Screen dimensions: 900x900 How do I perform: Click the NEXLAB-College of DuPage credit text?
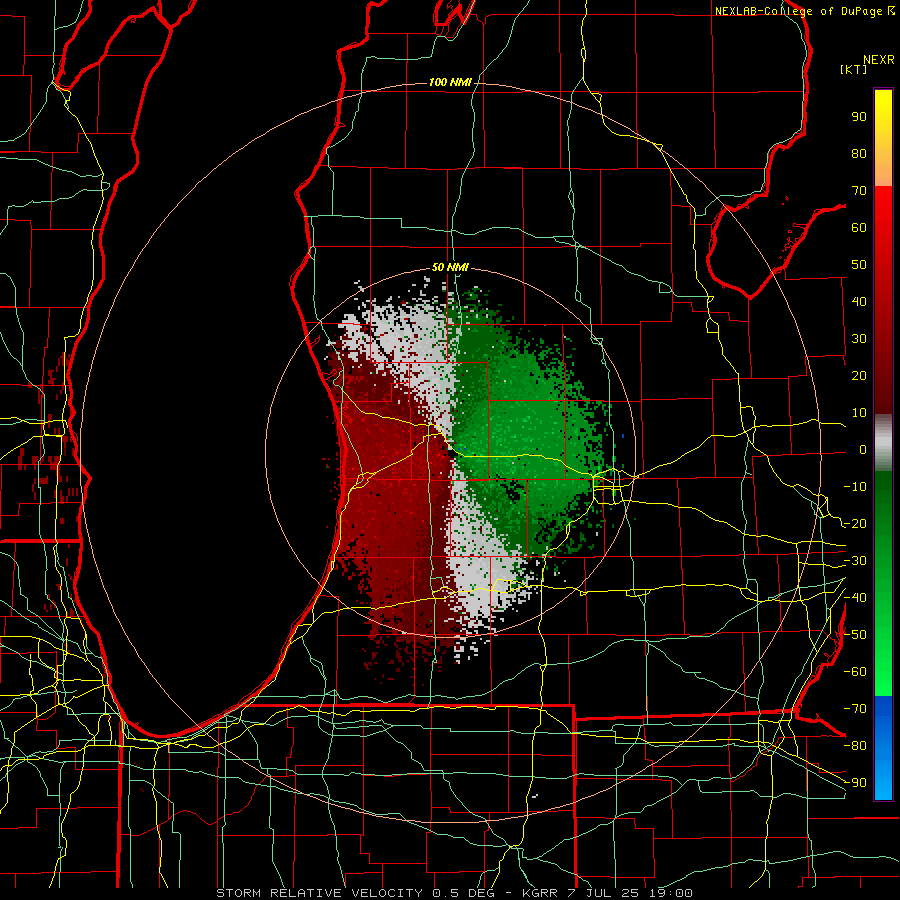point(800,11)
